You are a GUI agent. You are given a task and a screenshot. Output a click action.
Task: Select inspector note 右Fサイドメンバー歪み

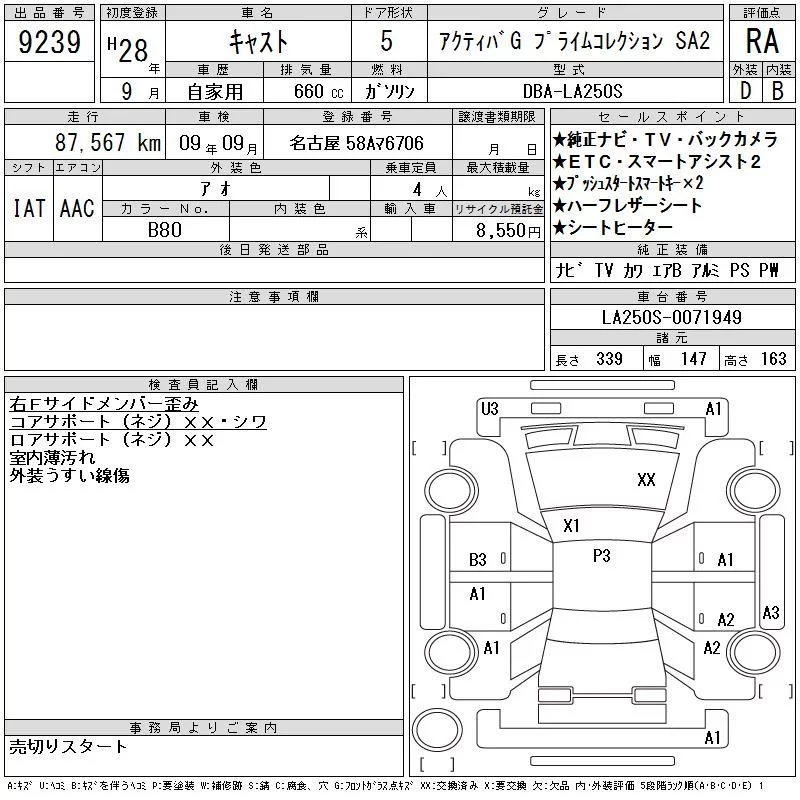pos(104,404)
